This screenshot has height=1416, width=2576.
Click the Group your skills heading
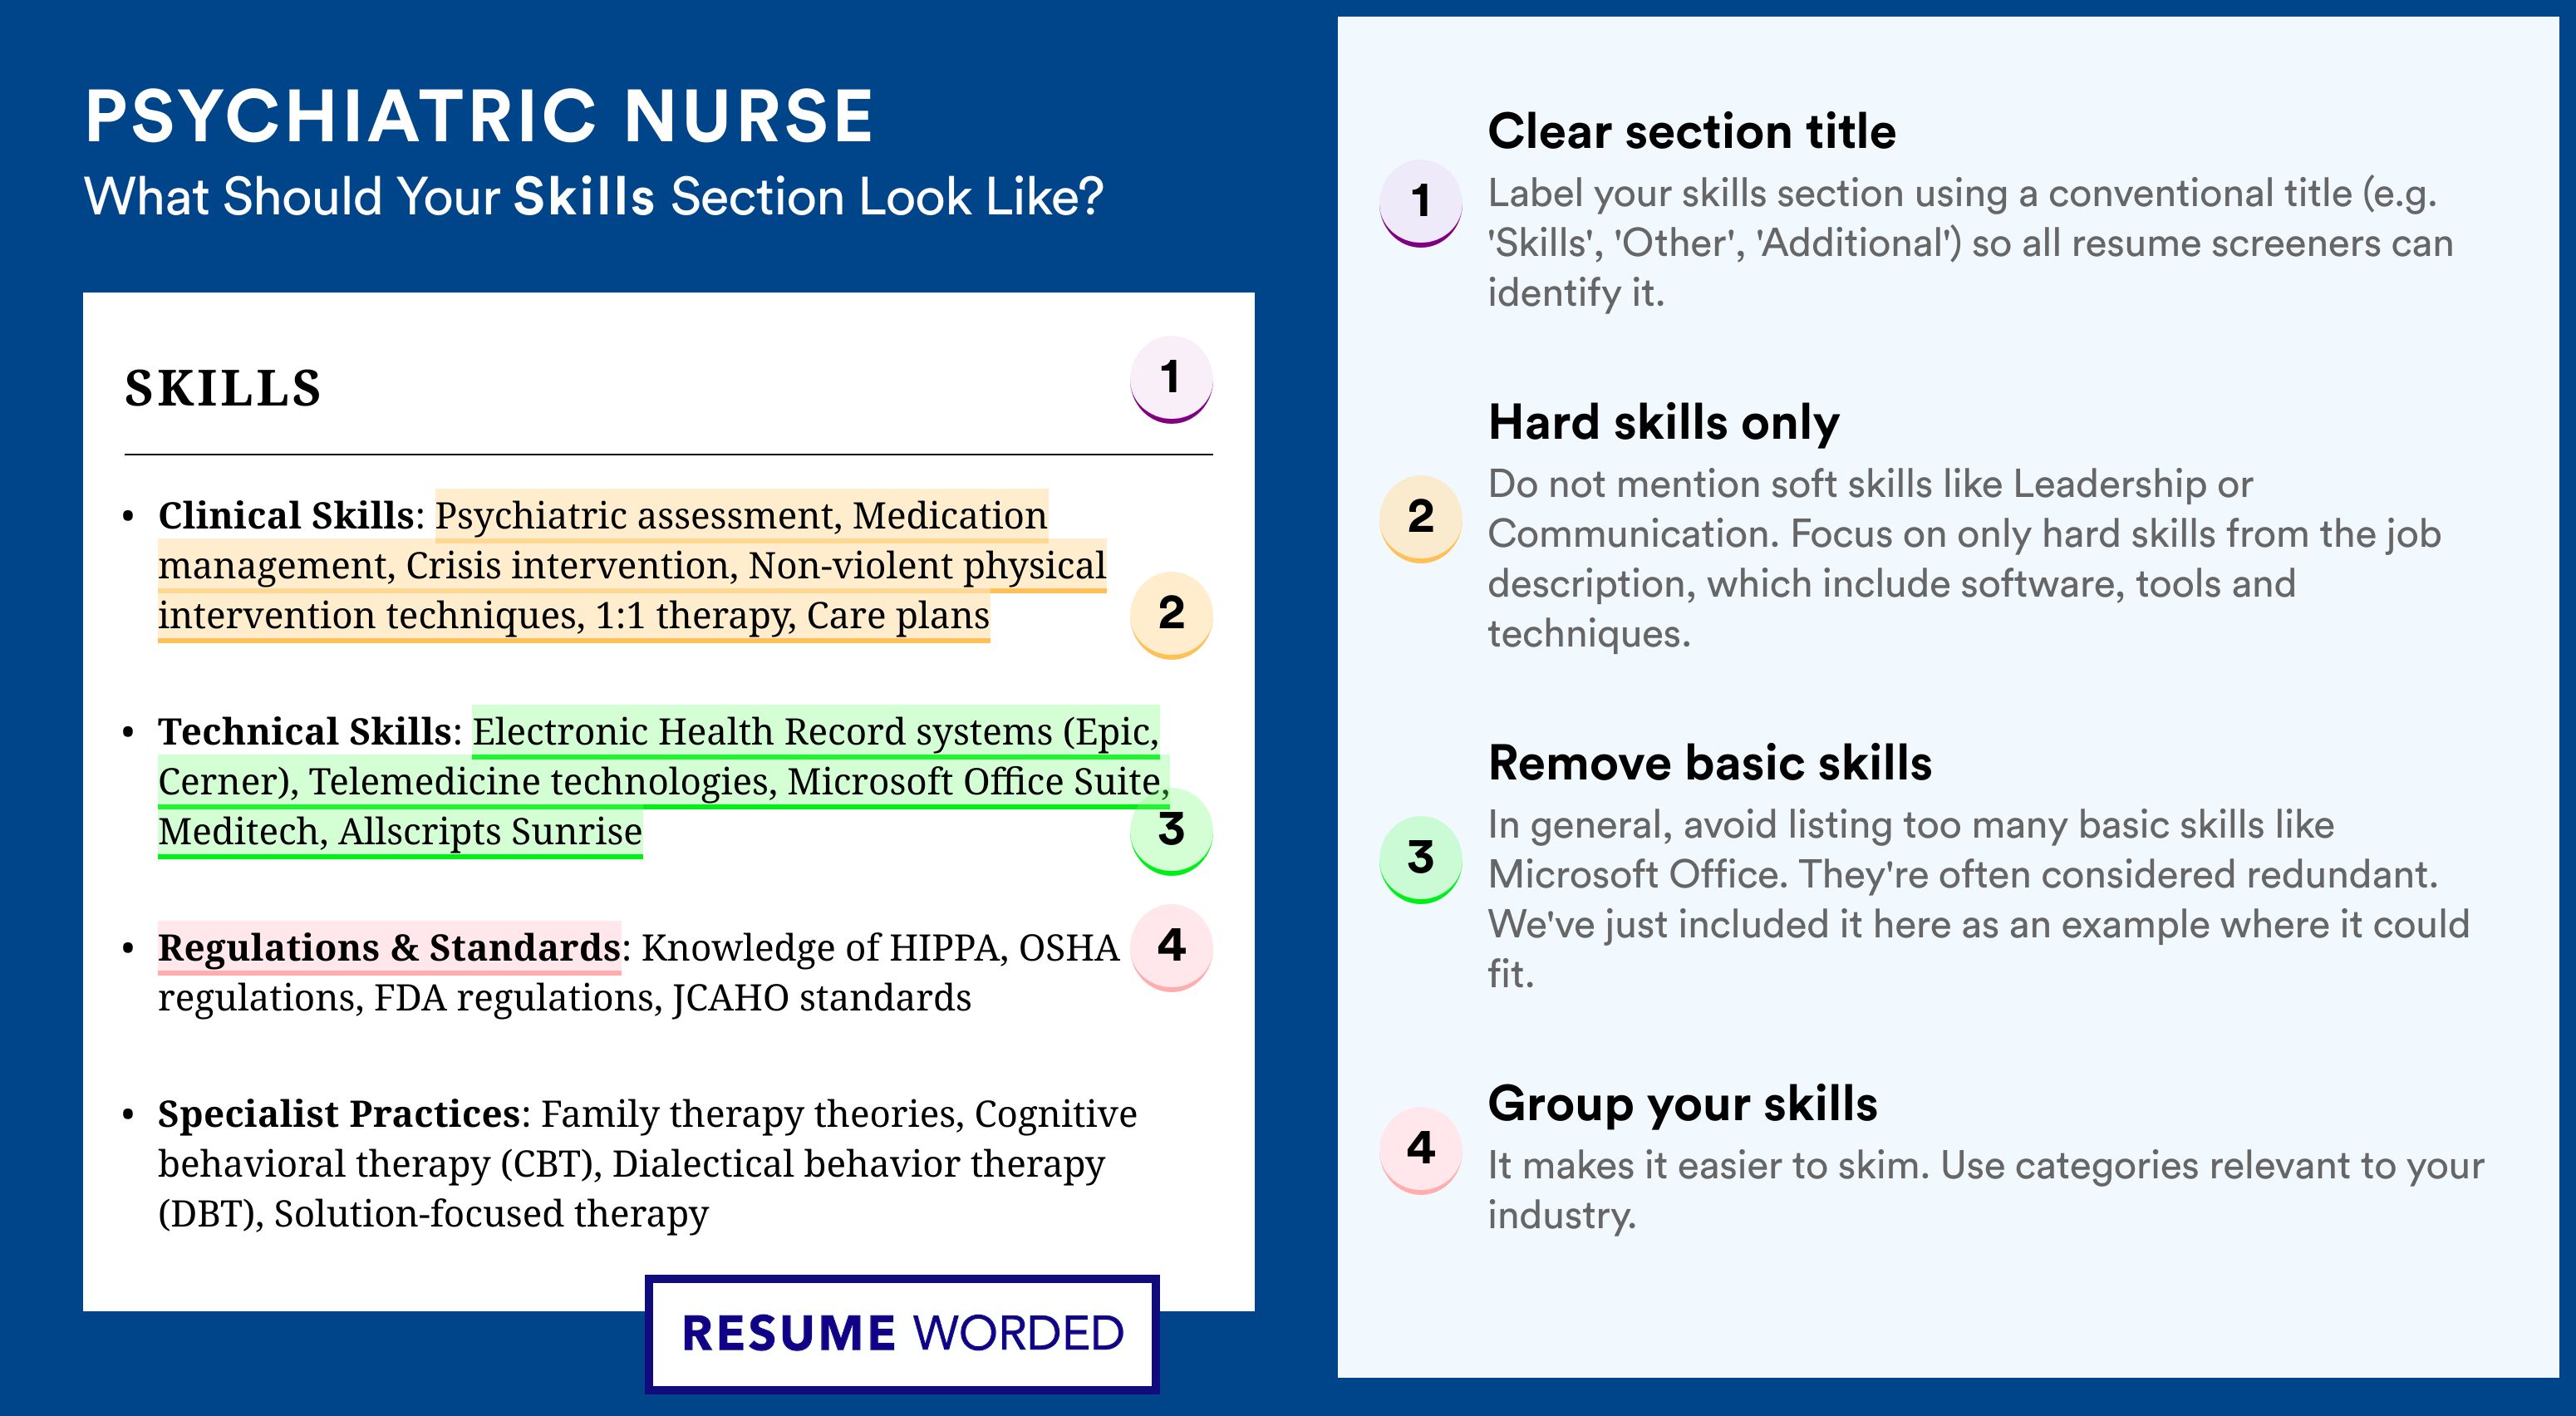click(1682, 1104)
